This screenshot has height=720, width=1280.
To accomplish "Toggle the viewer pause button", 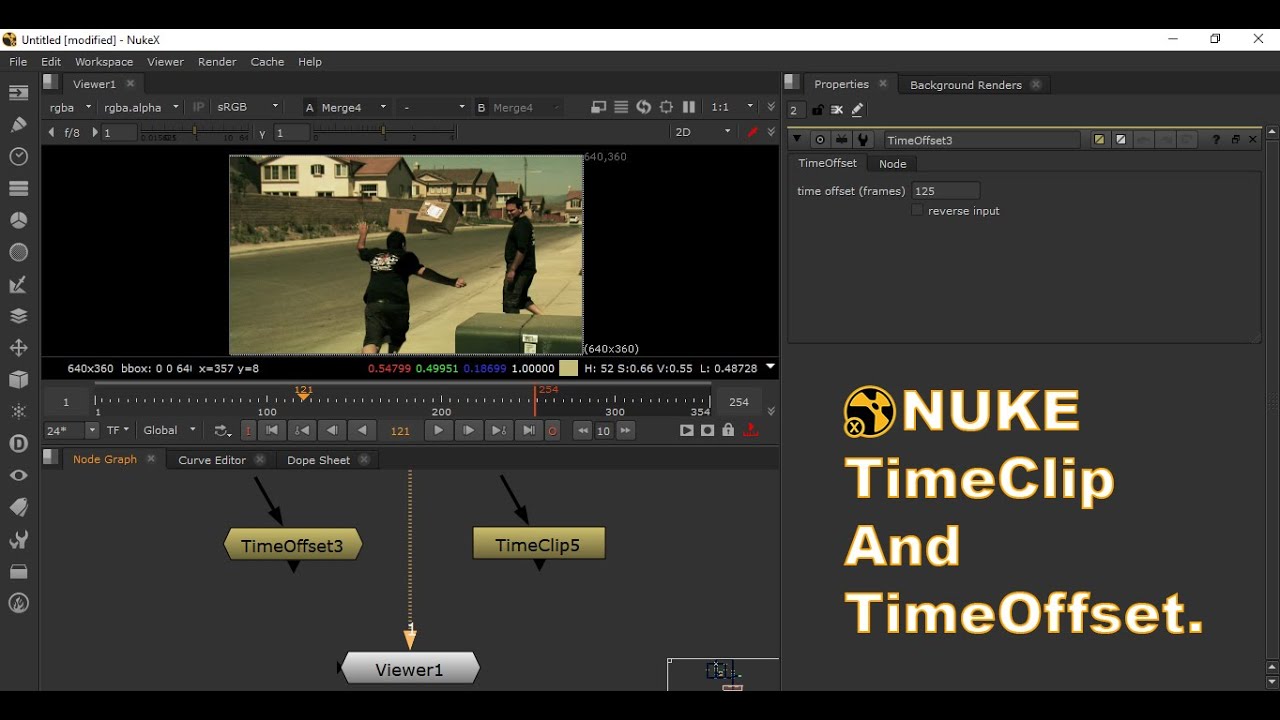I will (688, 107).
